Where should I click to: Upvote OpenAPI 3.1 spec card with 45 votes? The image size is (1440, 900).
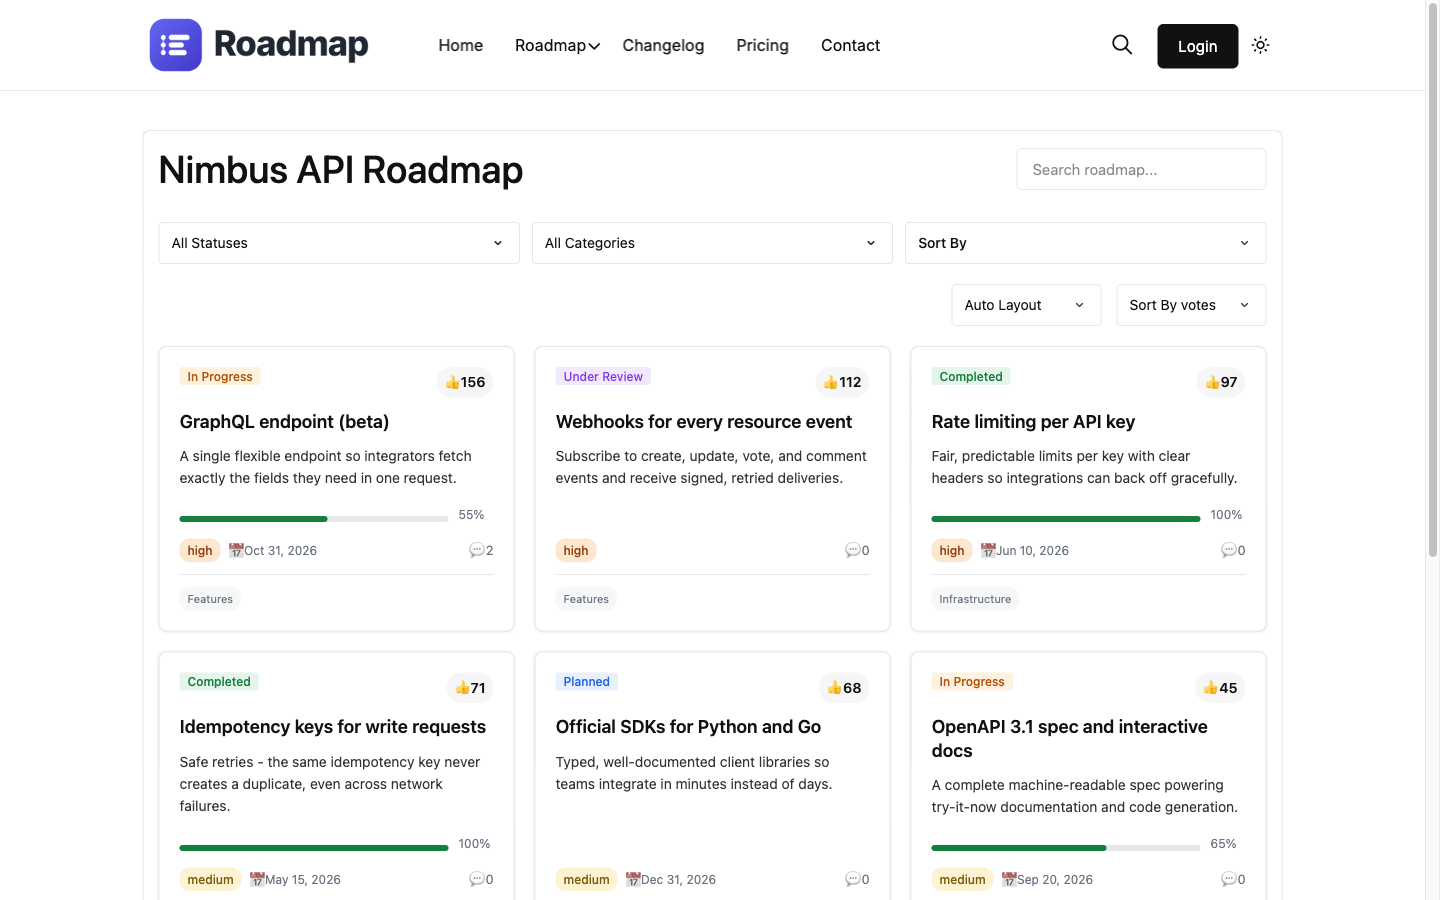1220,688
